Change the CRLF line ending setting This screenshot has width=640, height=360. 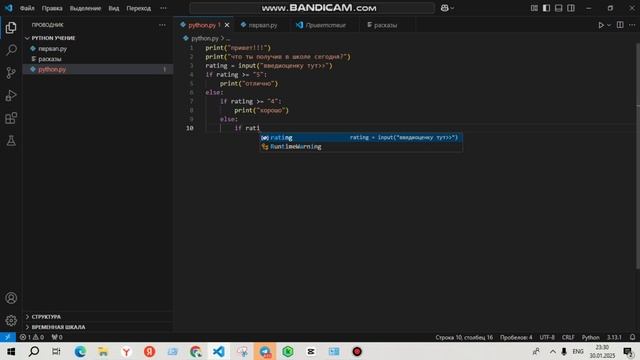pyautogui.click(x=568, y=338)
